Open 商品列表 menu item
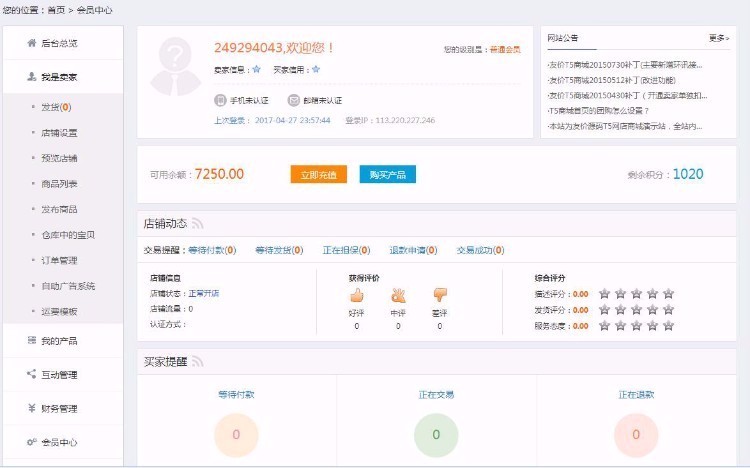750x468 pixels. [59, 184]
